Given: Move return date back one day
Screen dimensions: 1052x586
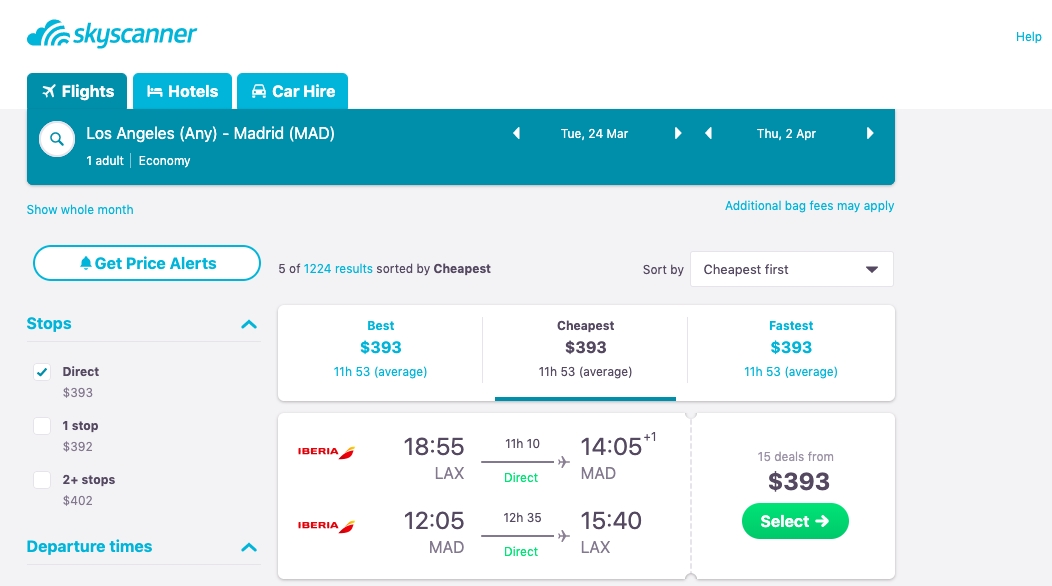Looking at the screenshot, I should point(708,134).
